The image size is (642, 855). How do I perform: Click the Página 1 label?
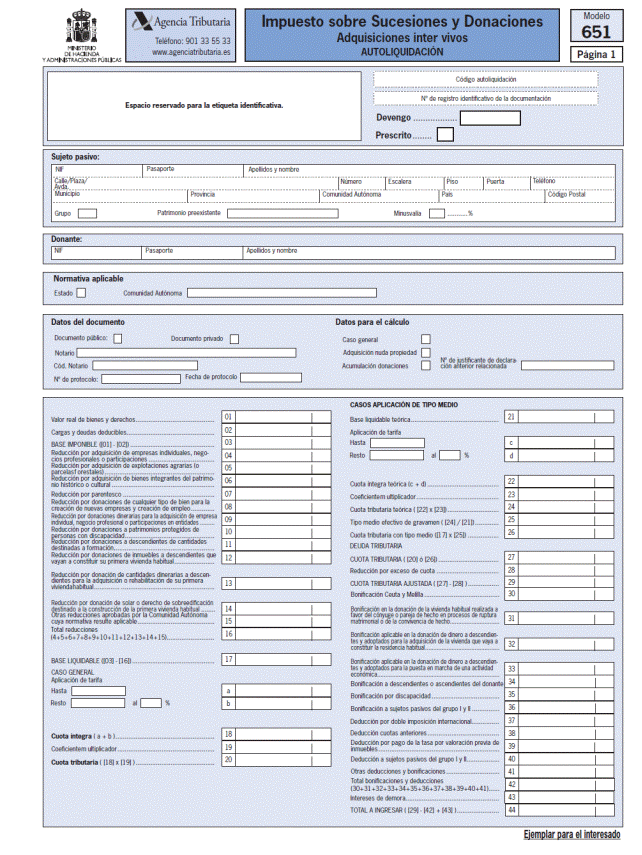[x=596, y=55]
